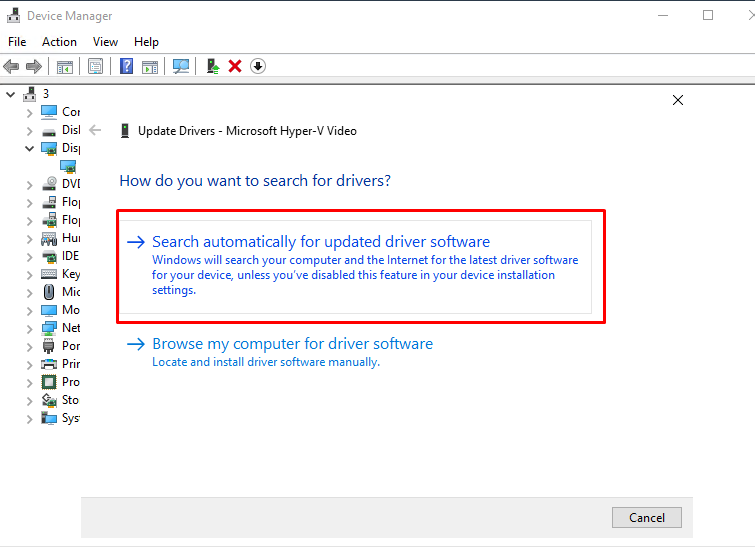755x548 pixels.
Task: Expand the Print queues category chevron
Action: 29,365
